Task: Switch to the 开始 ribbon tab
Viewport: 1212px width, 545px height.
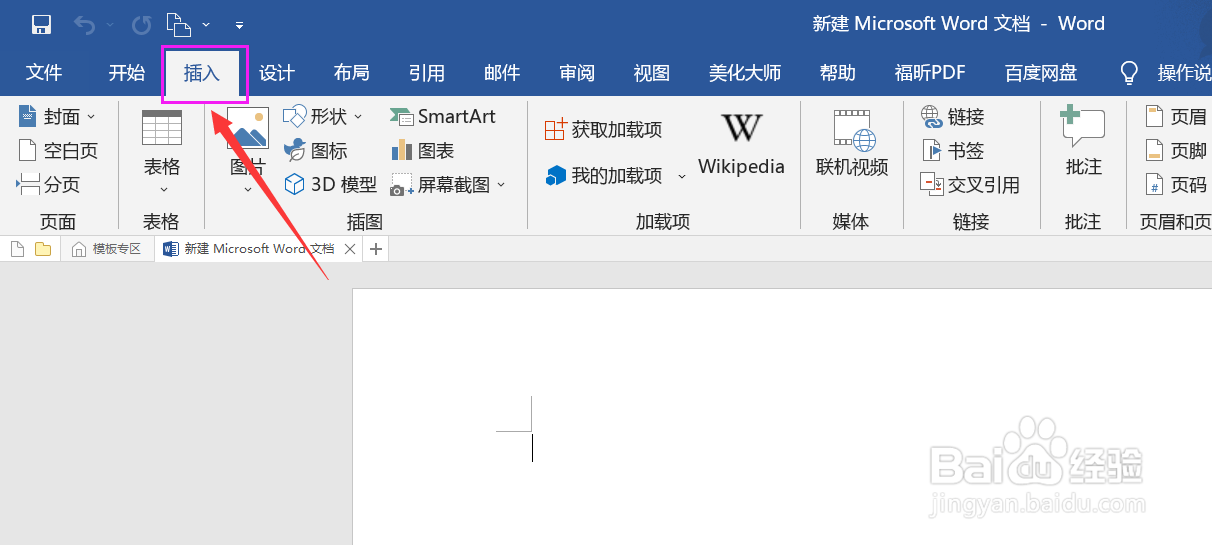Action: (x=127, y=73)
